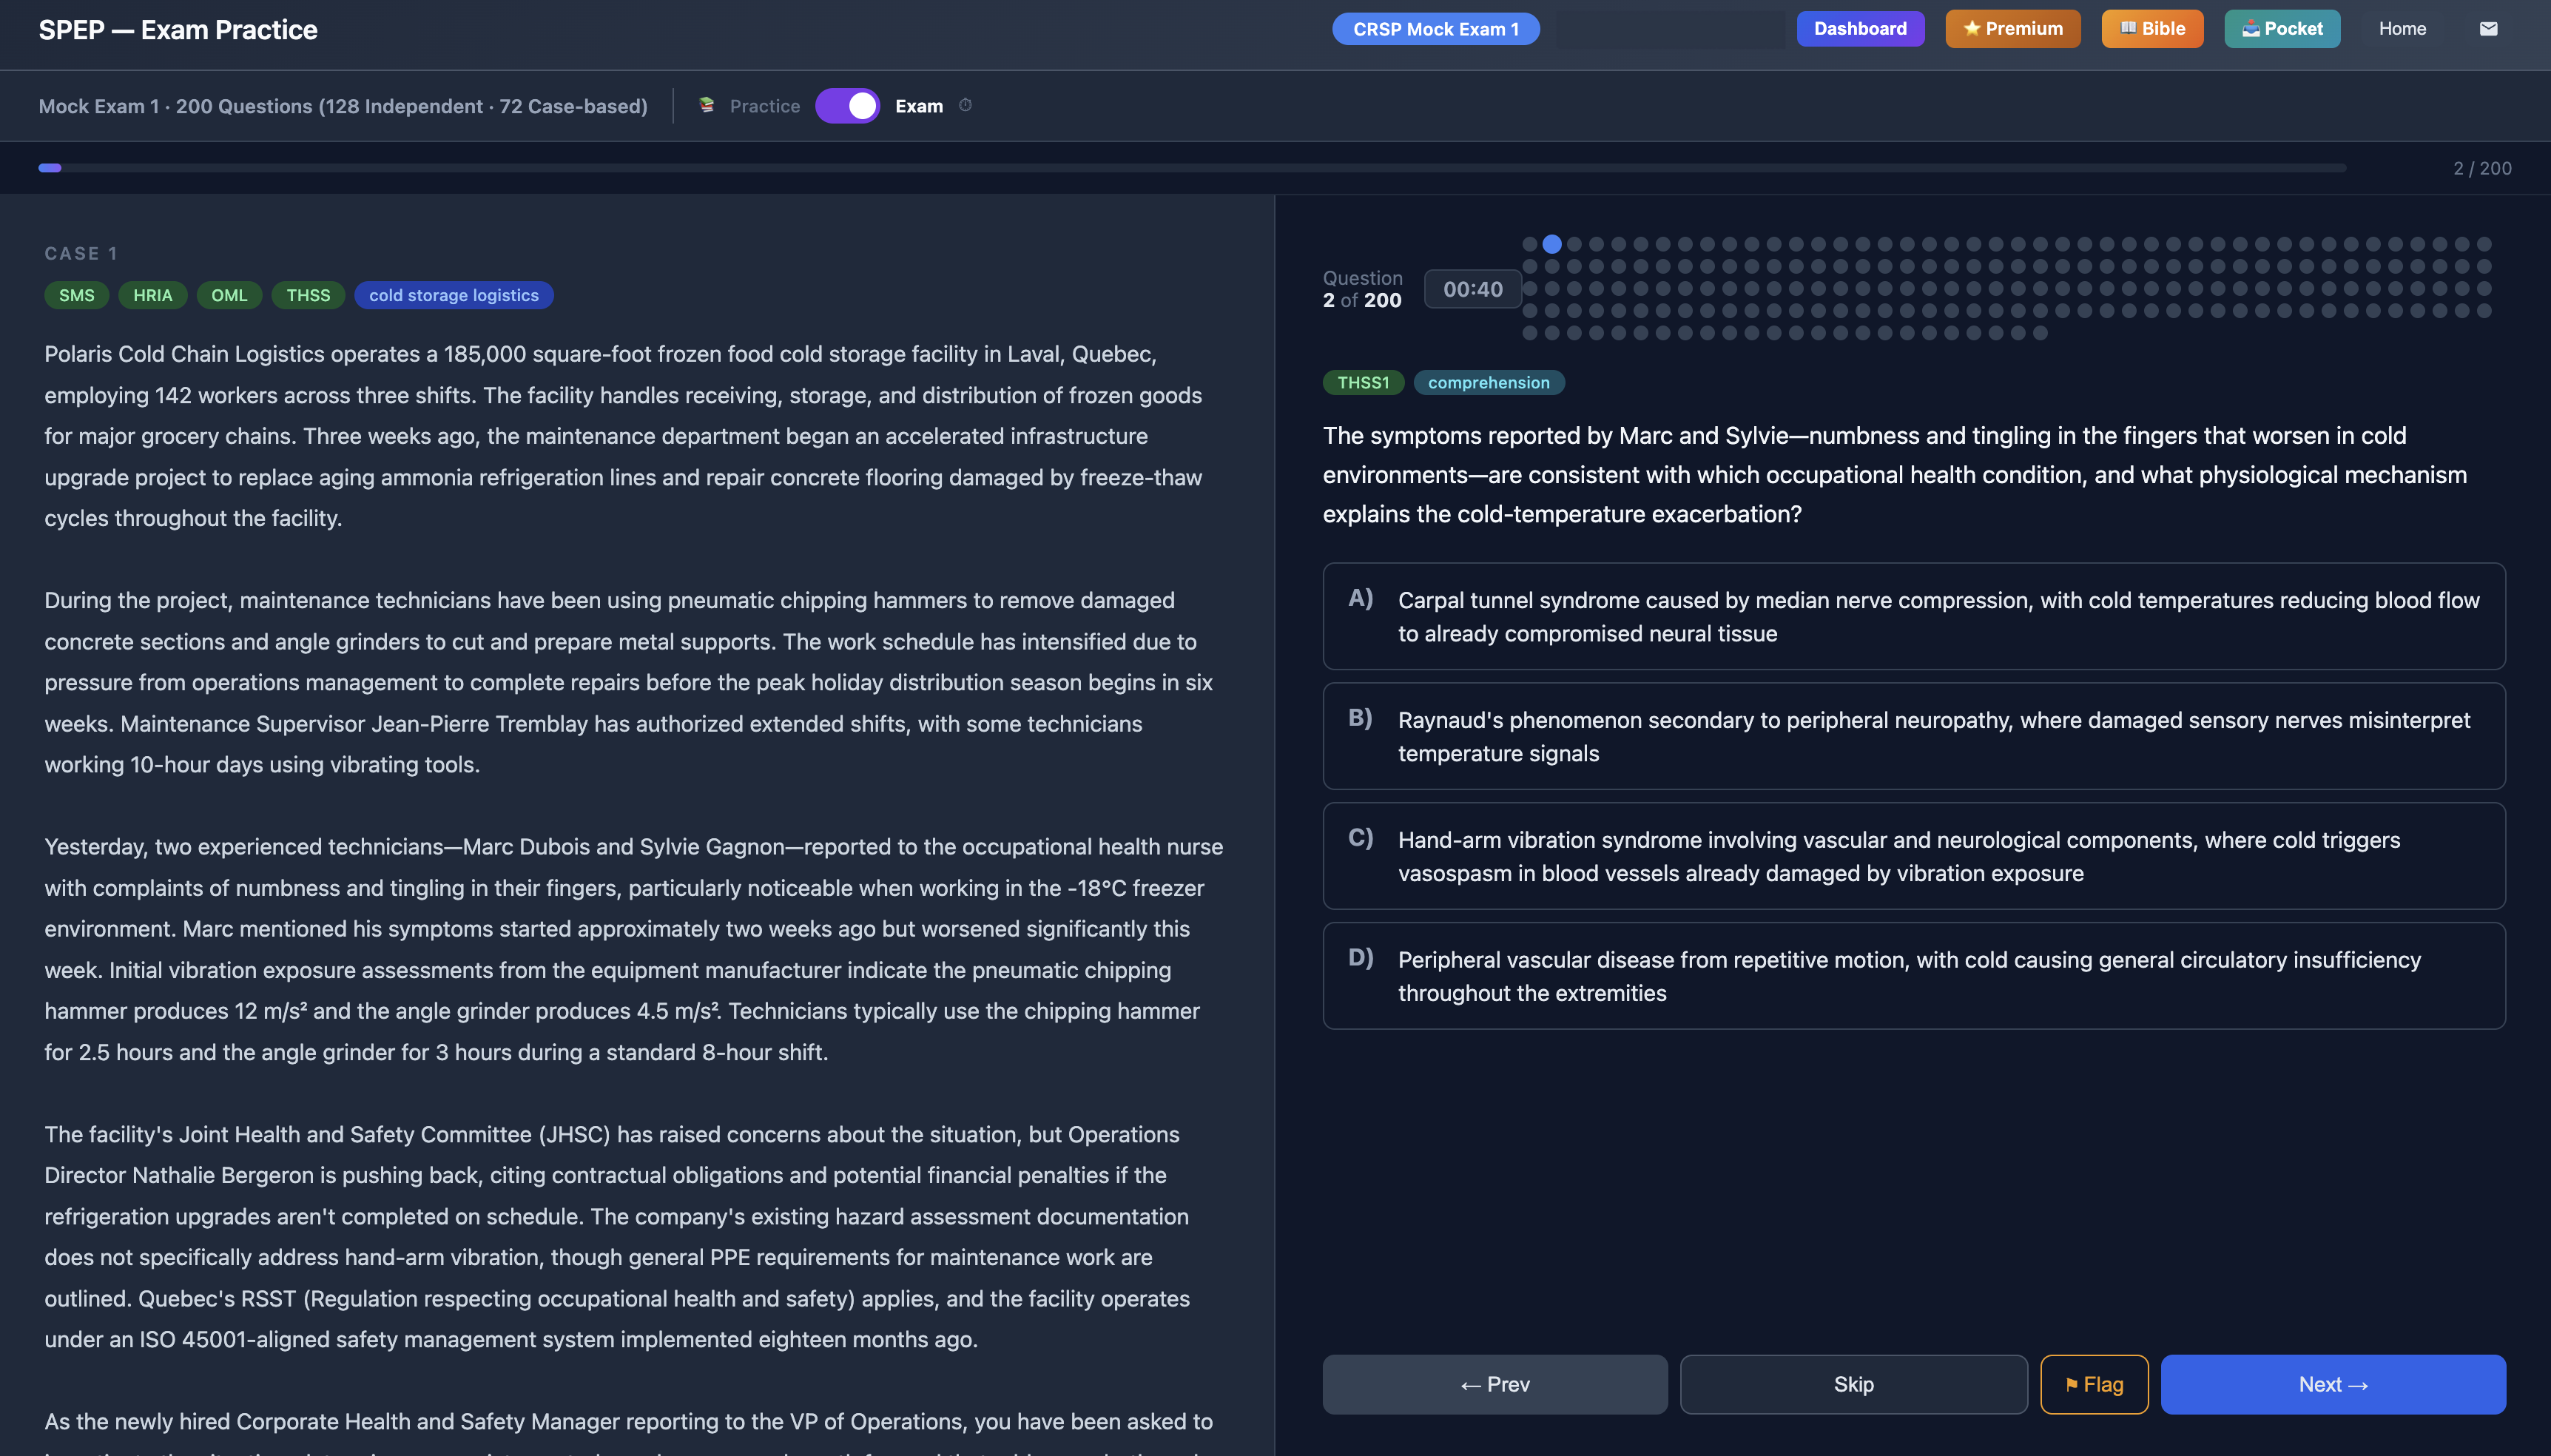Click the CRSP Mock Exam 1 pill
2551x1456 pixels.
click(x=1436, y=29)
